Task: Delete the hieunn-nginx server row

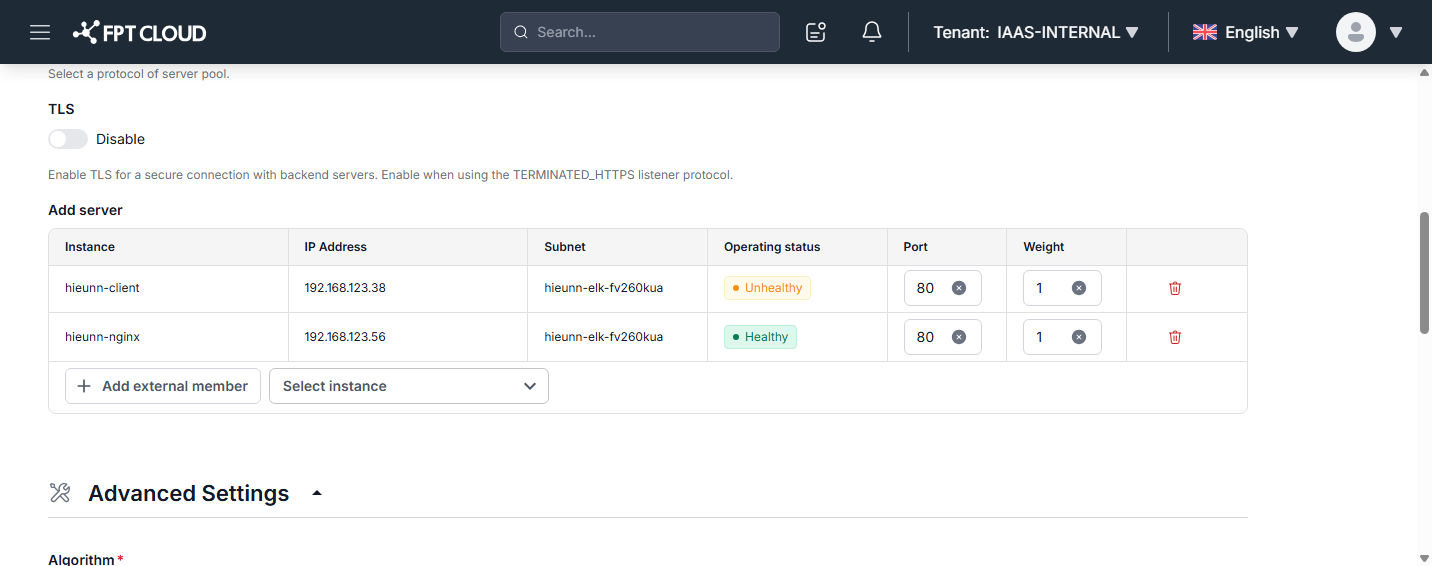Action: (1175, 337)
